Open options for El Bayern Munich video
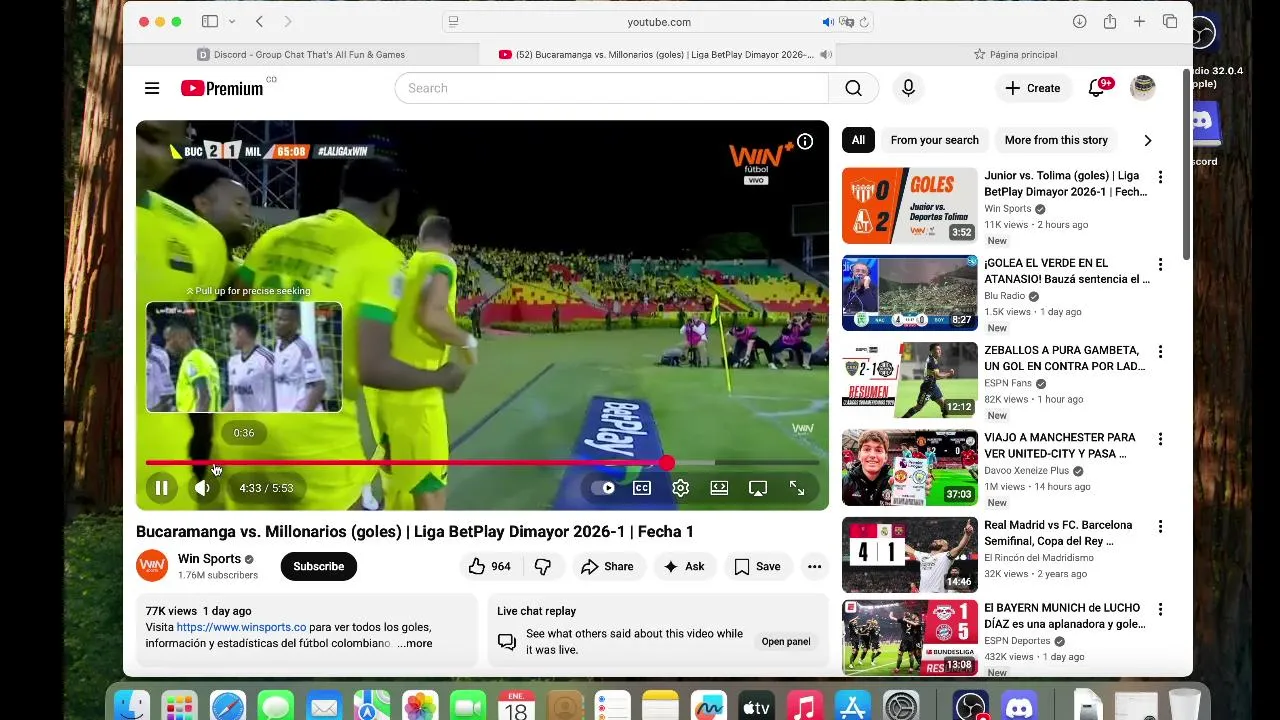The image size is (1280, 720). pos(1160,609)
